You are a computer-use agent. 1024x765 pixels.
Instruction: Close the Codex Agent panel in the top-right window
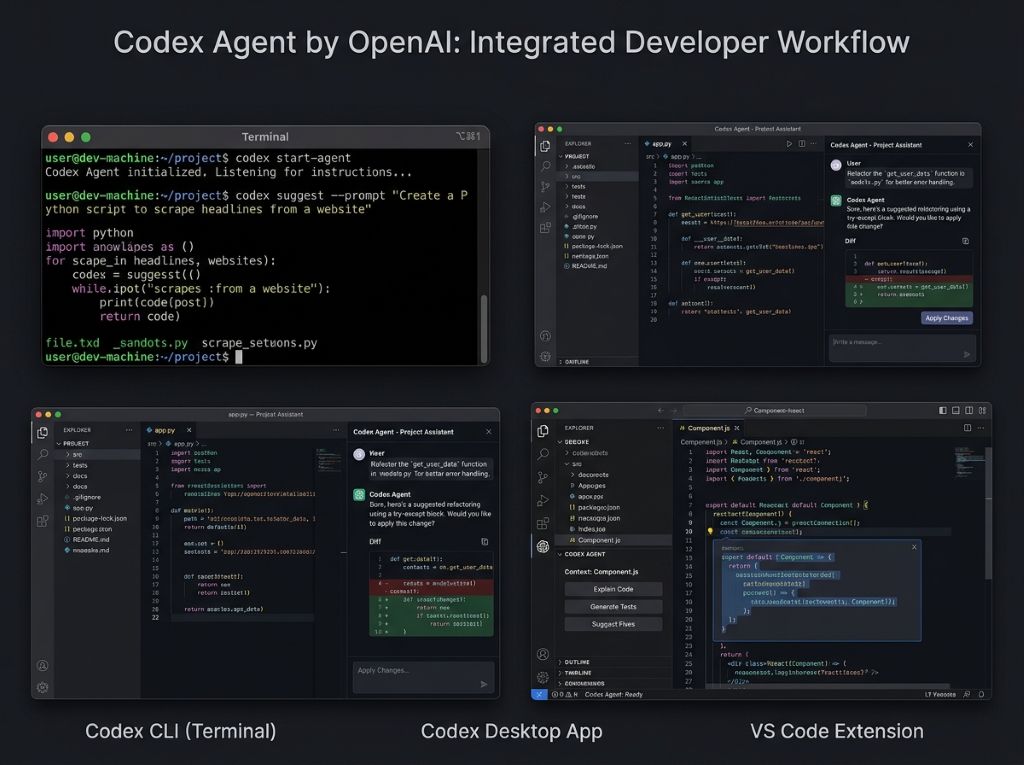click(970, 144)
